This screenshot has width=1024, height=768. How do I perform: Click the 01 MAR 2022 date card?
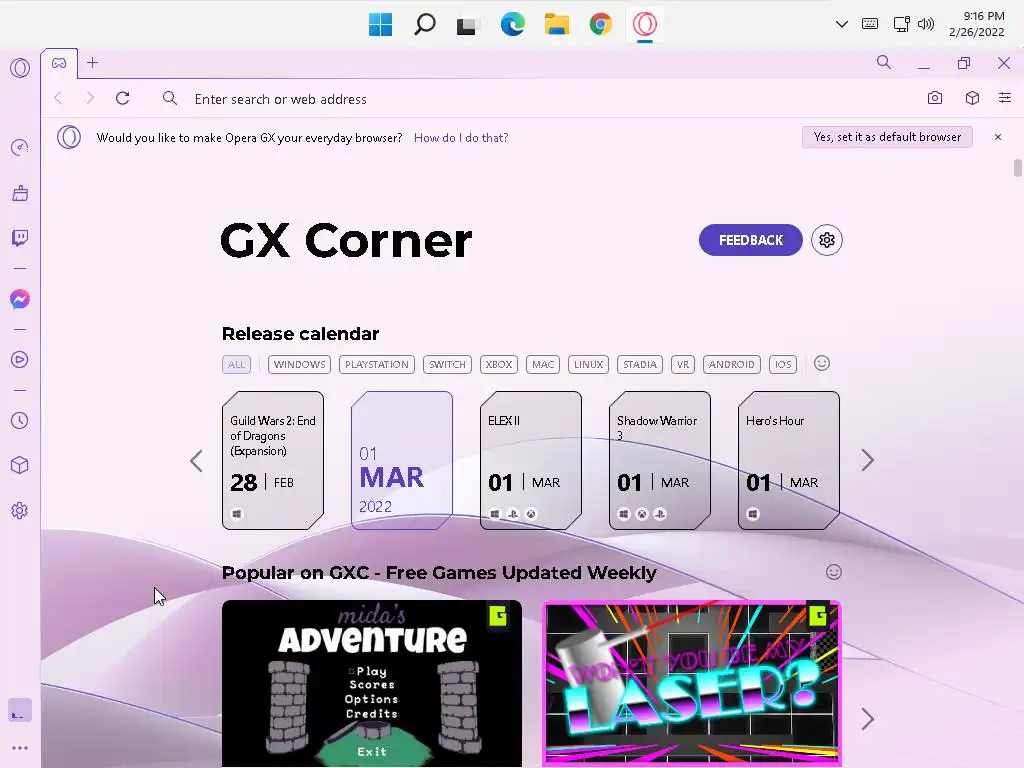coord(402,460)
